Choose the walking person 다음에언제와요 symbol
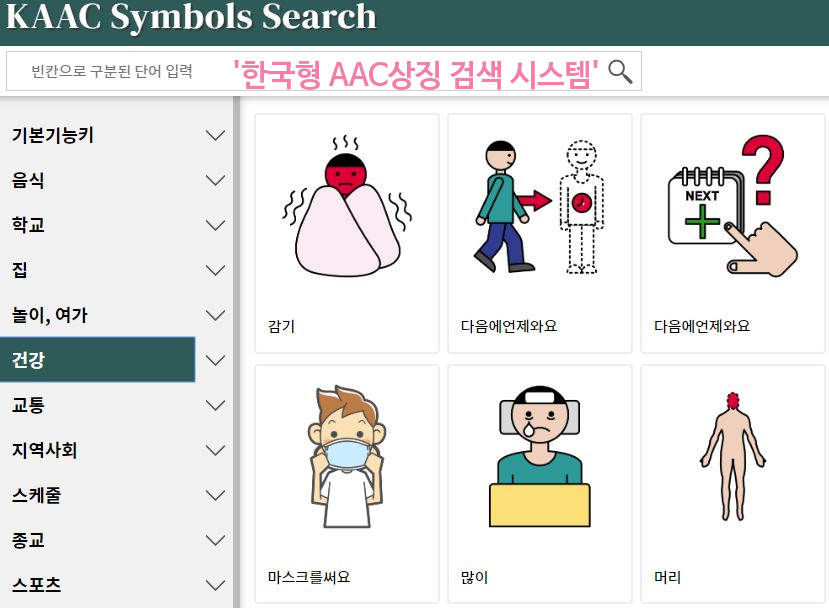 point(540,207)
